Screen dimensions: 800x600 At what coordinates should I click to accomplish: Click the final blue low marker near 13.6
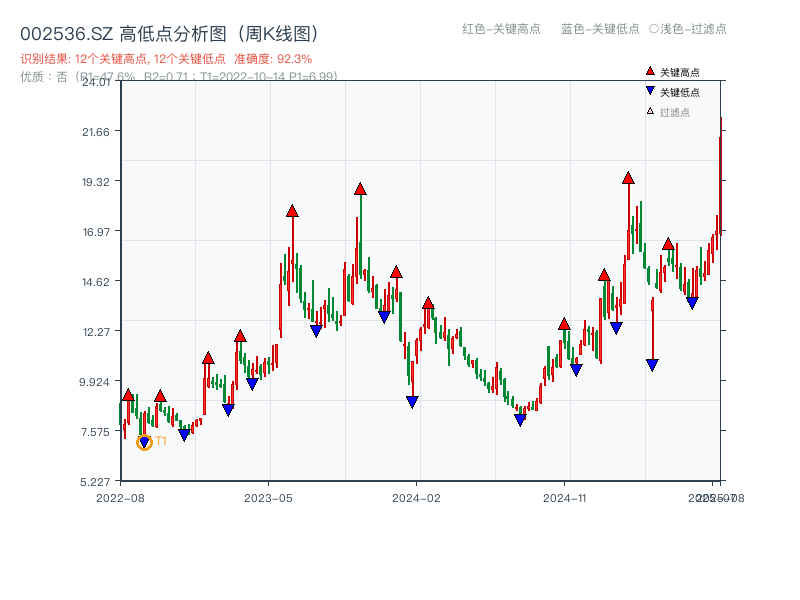[692, 303]
